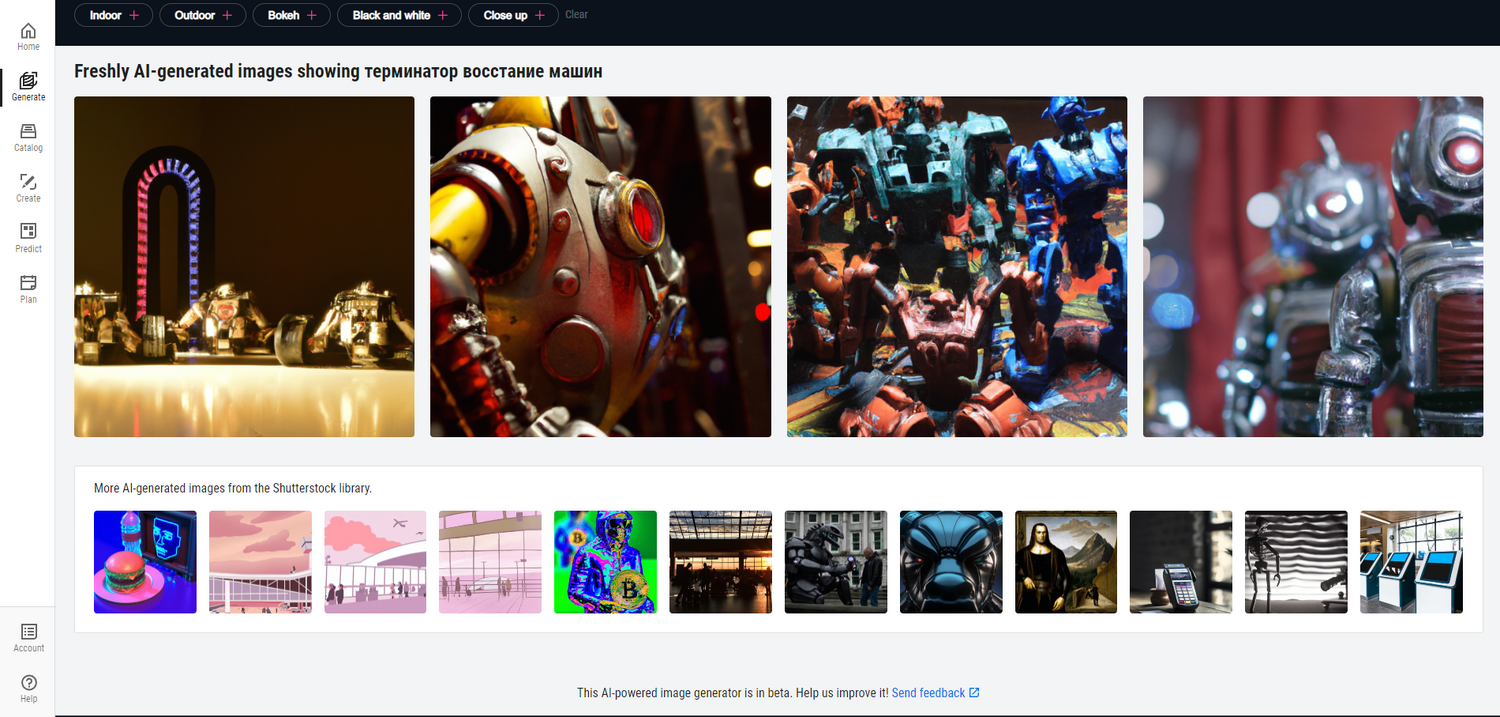
Task: Open the Help sidebar icon
Action: coord(28,688)
